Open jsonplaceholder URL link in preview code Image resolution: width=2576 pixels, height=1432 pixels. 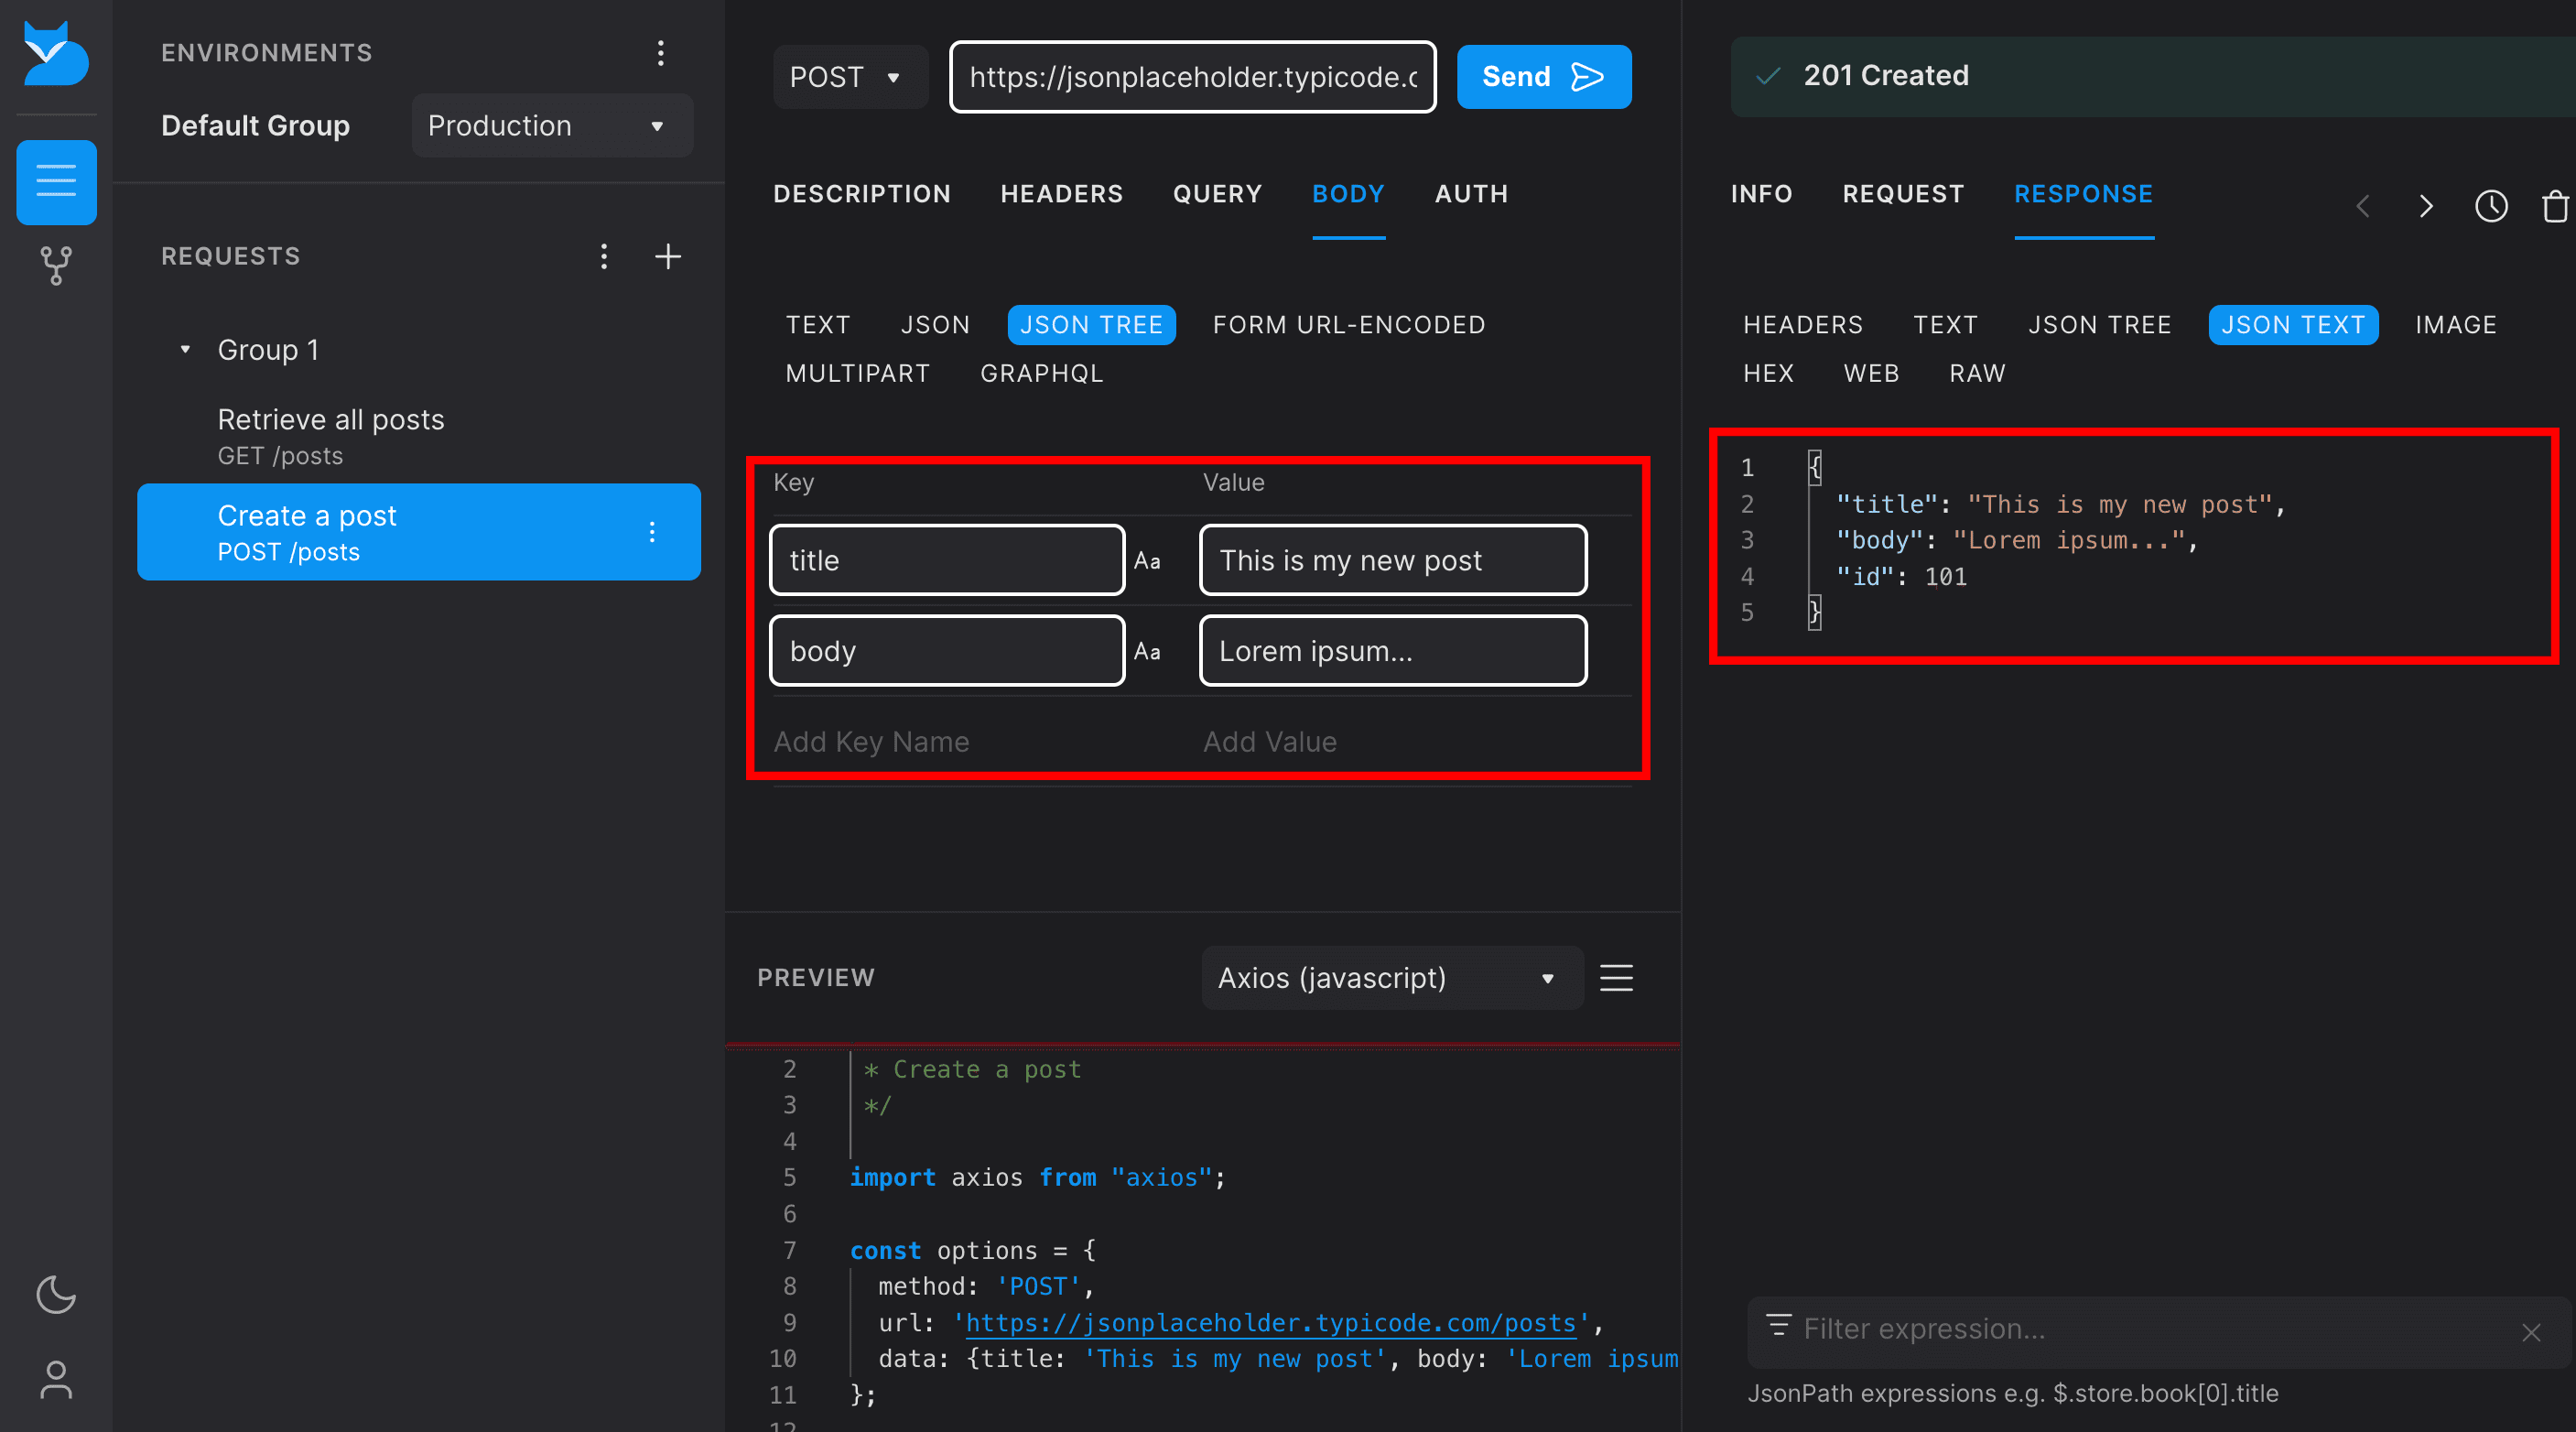(x=1270, y=1324)
